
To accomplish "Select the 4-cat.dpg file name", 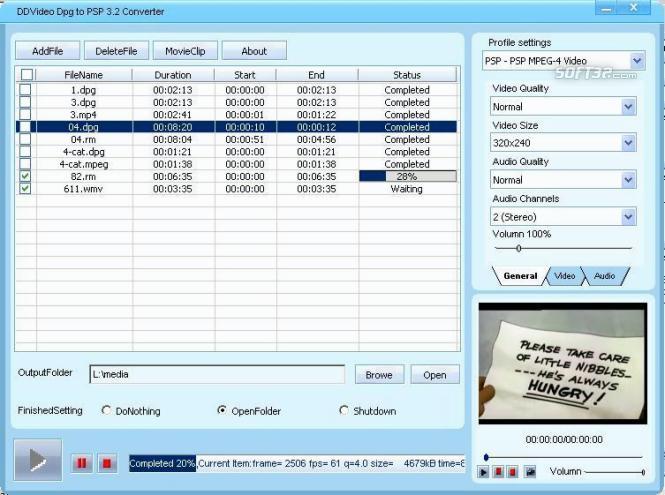I will (x=84, y=151).
